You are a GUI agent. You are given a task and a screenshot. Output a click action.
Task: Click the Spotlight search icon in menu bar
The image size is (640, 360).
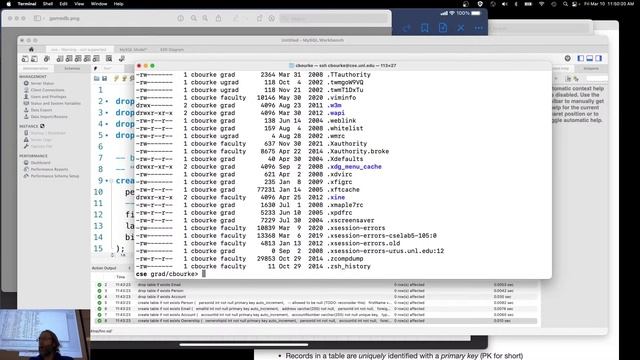coord(565,4)
